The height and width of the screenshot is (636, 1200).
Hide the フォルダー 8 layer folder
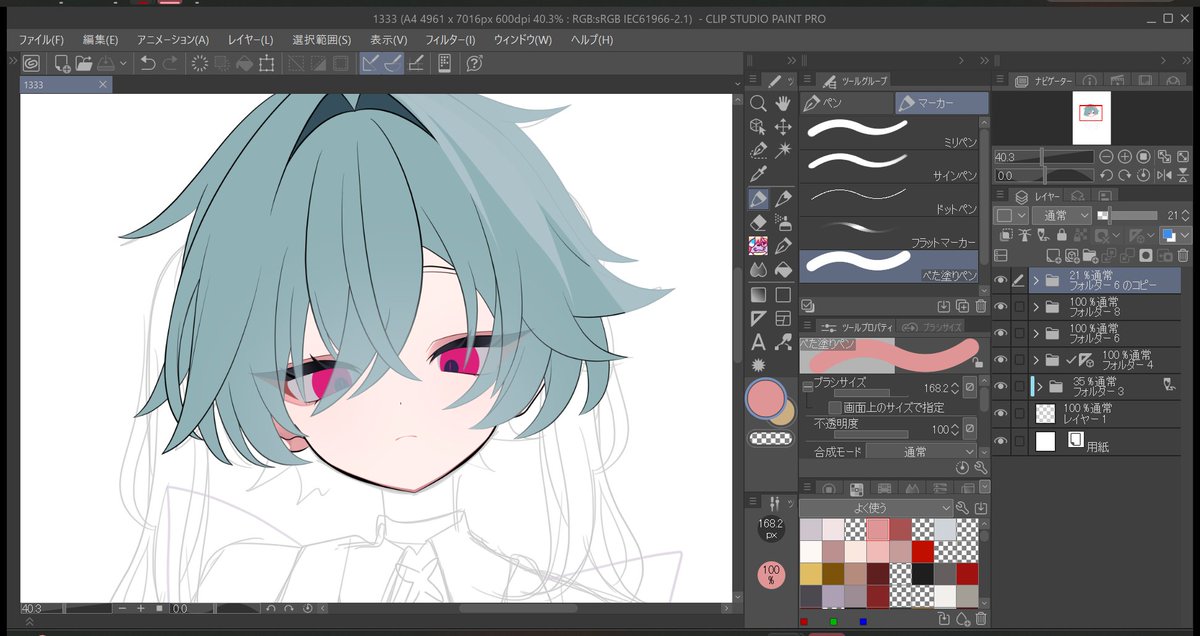click(x=1001, y=307)
